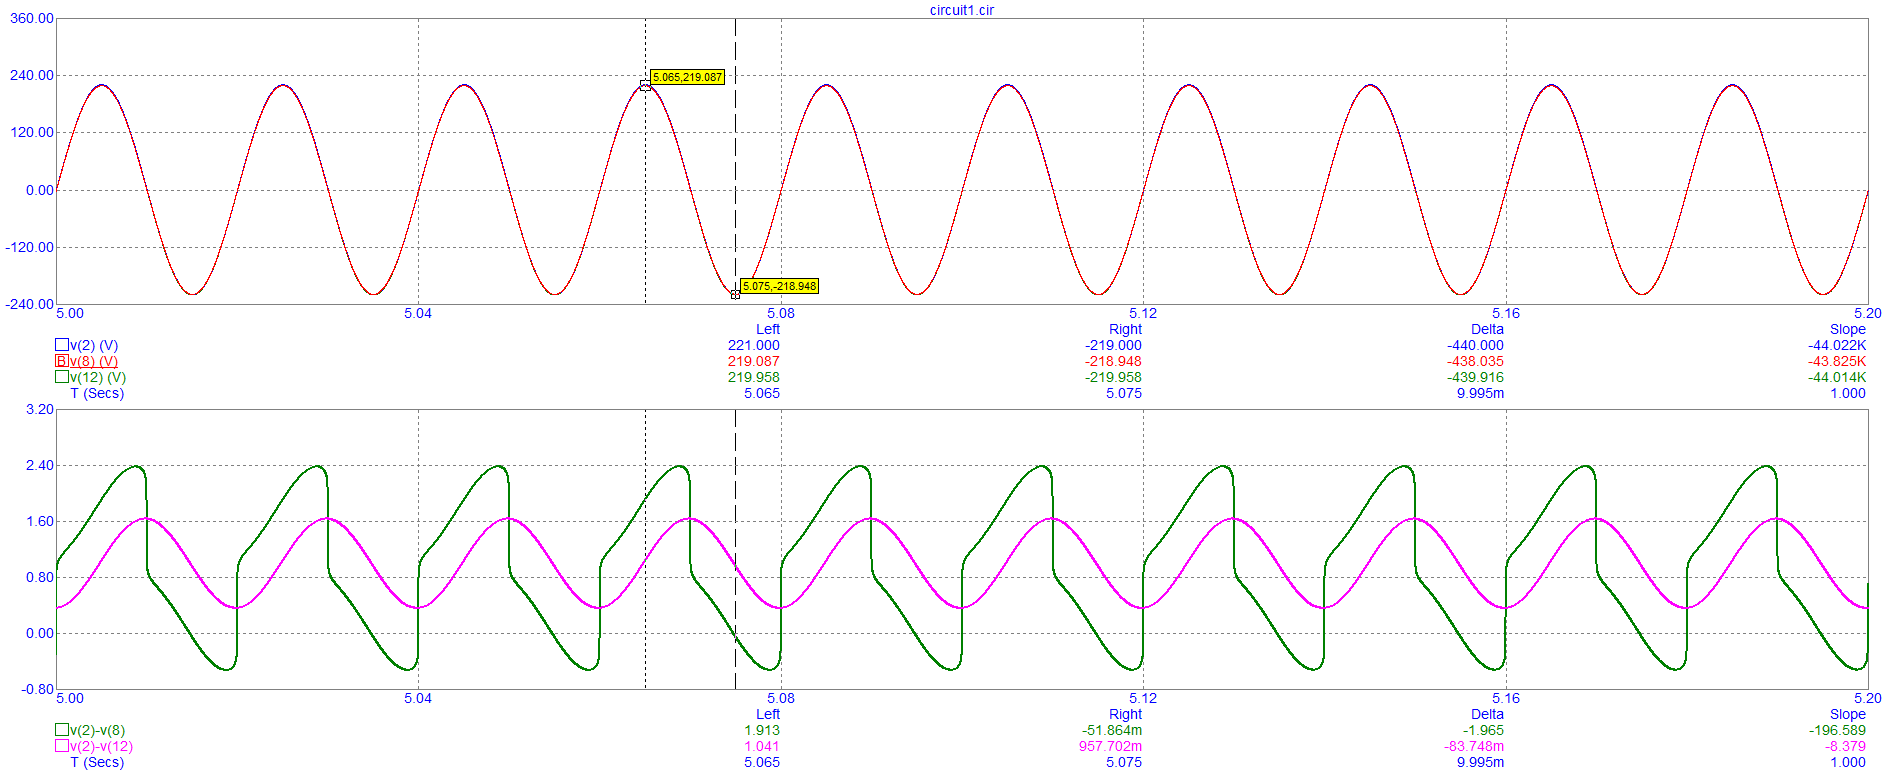Screen dimensions: 1891x775
Task: Click the Right value -219.000
Action: click(1114, 345)
